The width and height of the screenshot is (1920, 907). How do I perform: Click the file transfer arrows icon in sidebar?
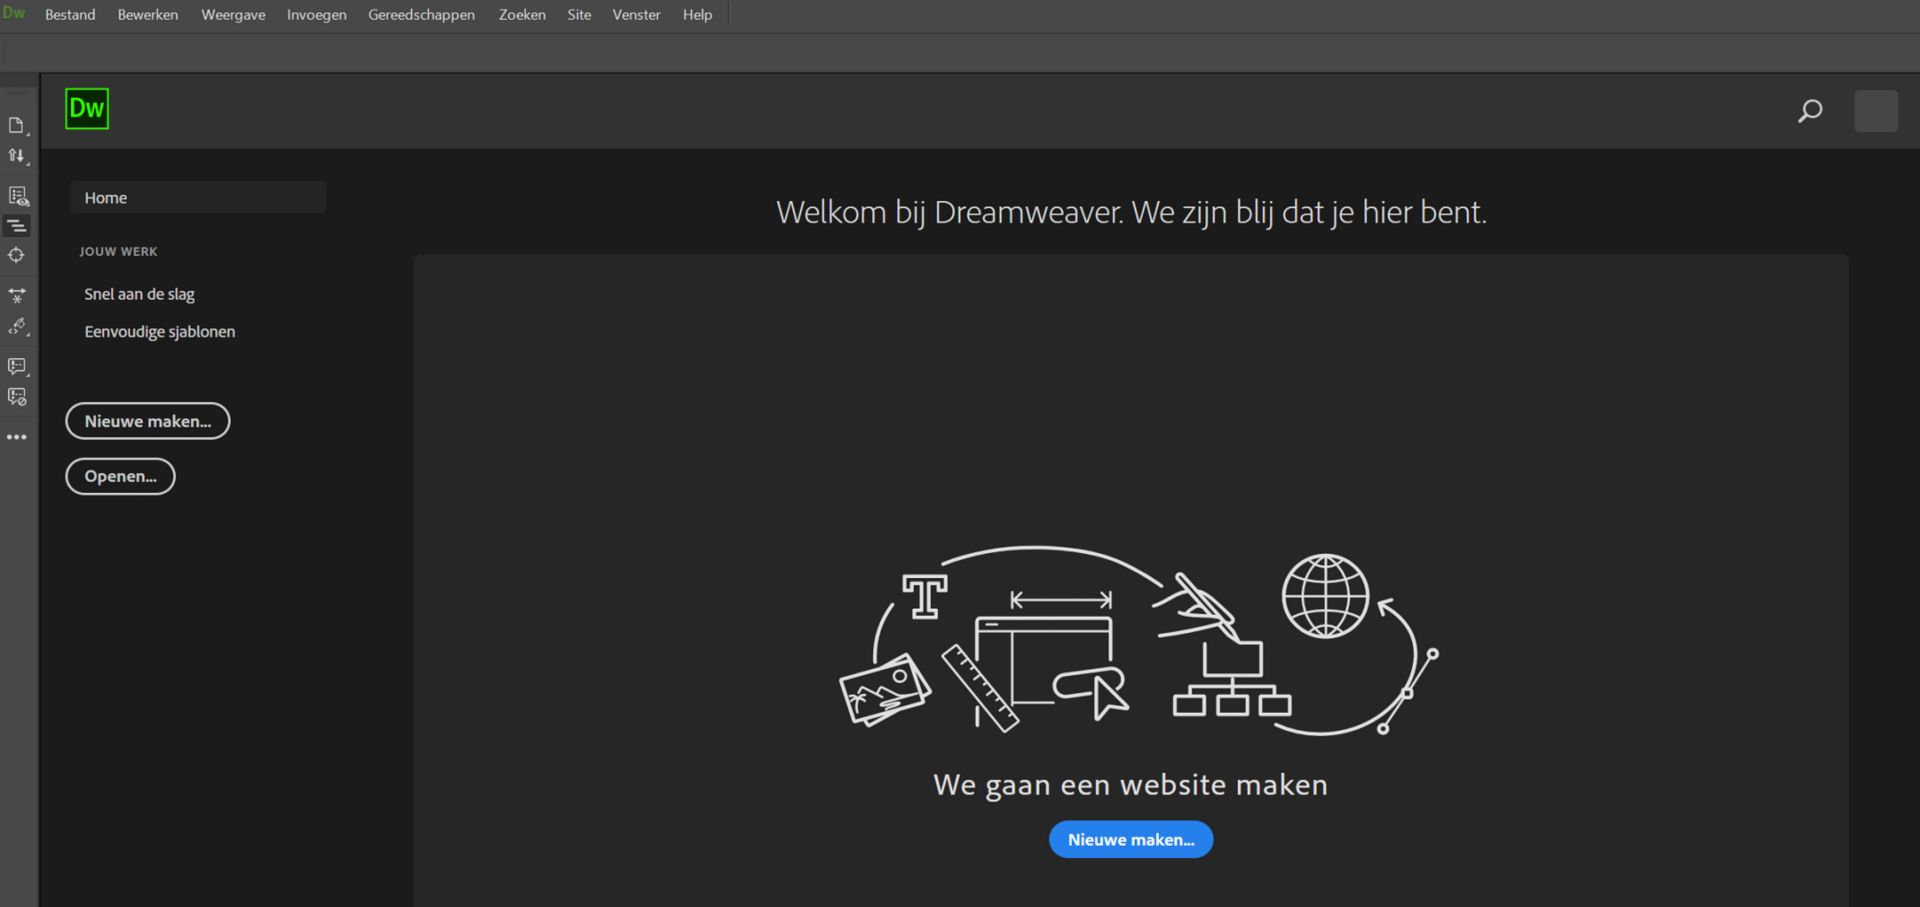pyautogui.click(x=16, y=156)
